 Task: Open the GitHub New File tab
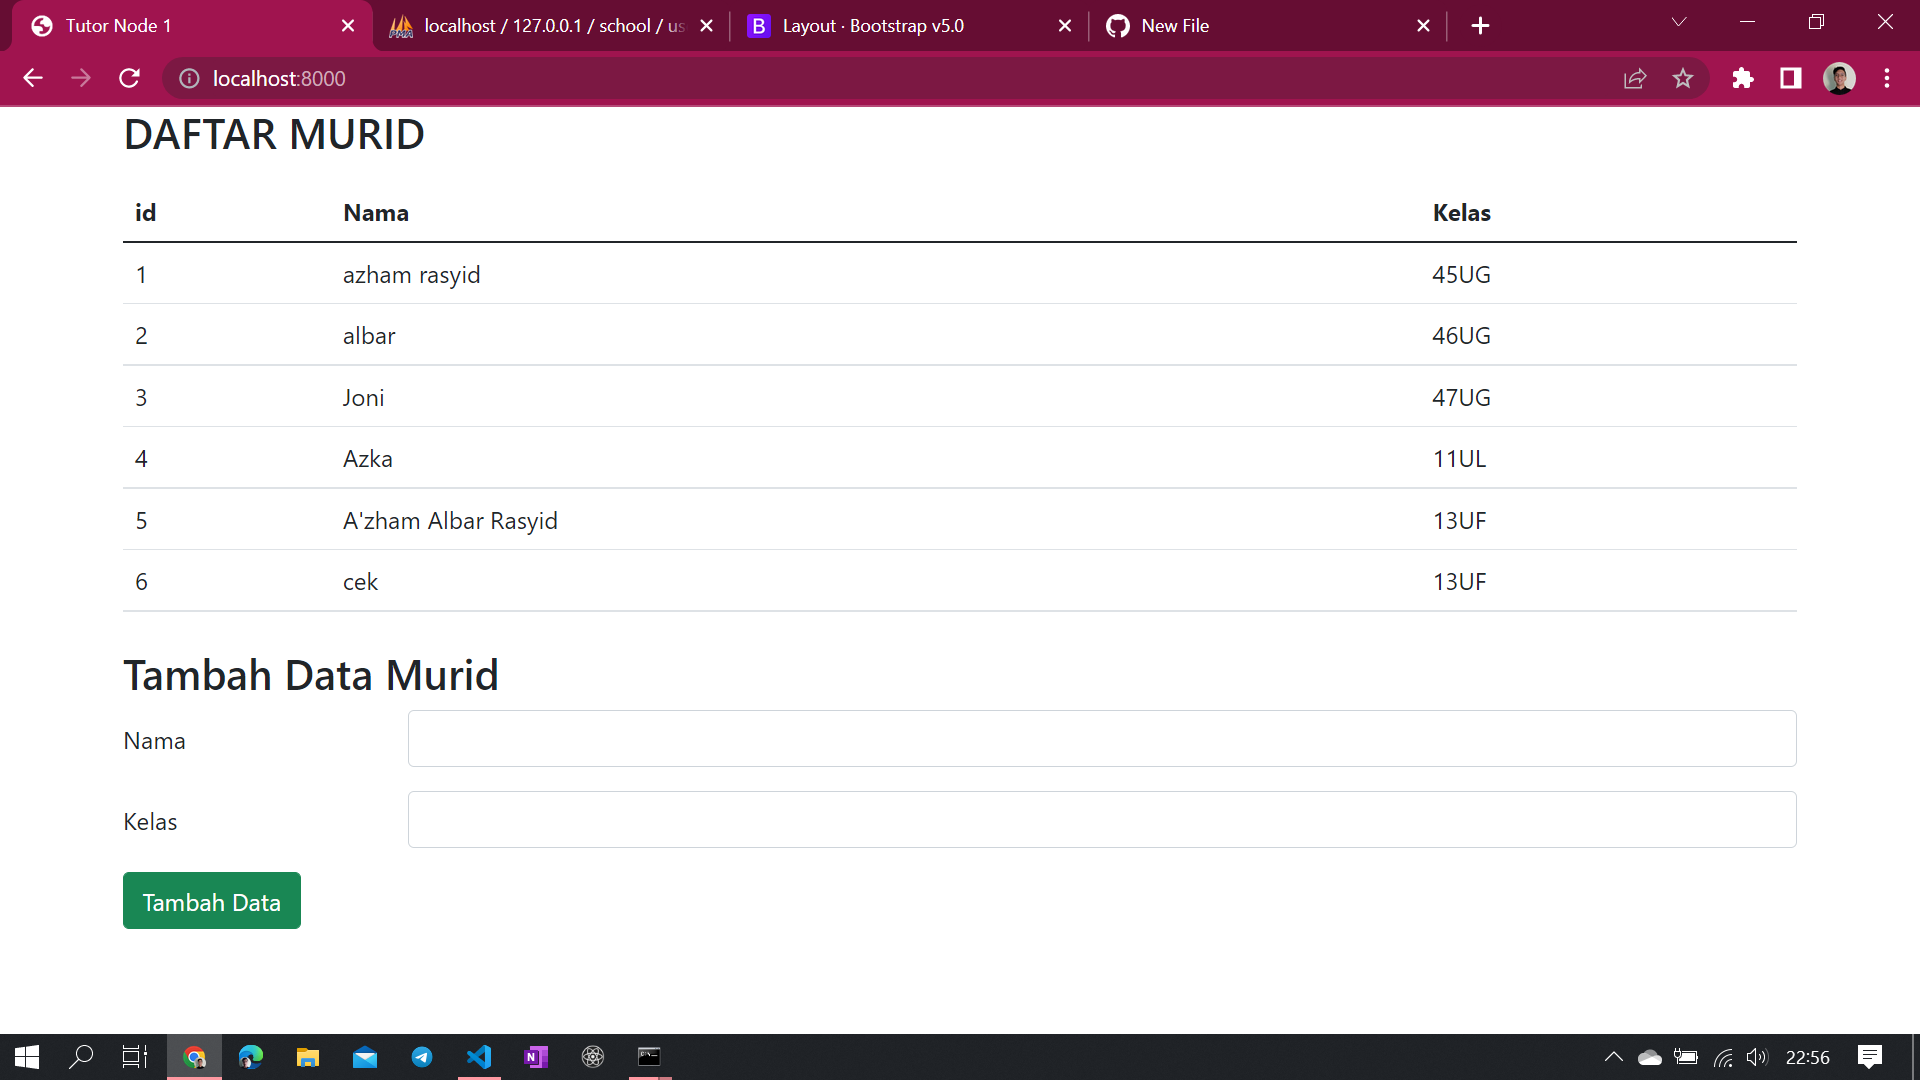[x=1250, y=26]
